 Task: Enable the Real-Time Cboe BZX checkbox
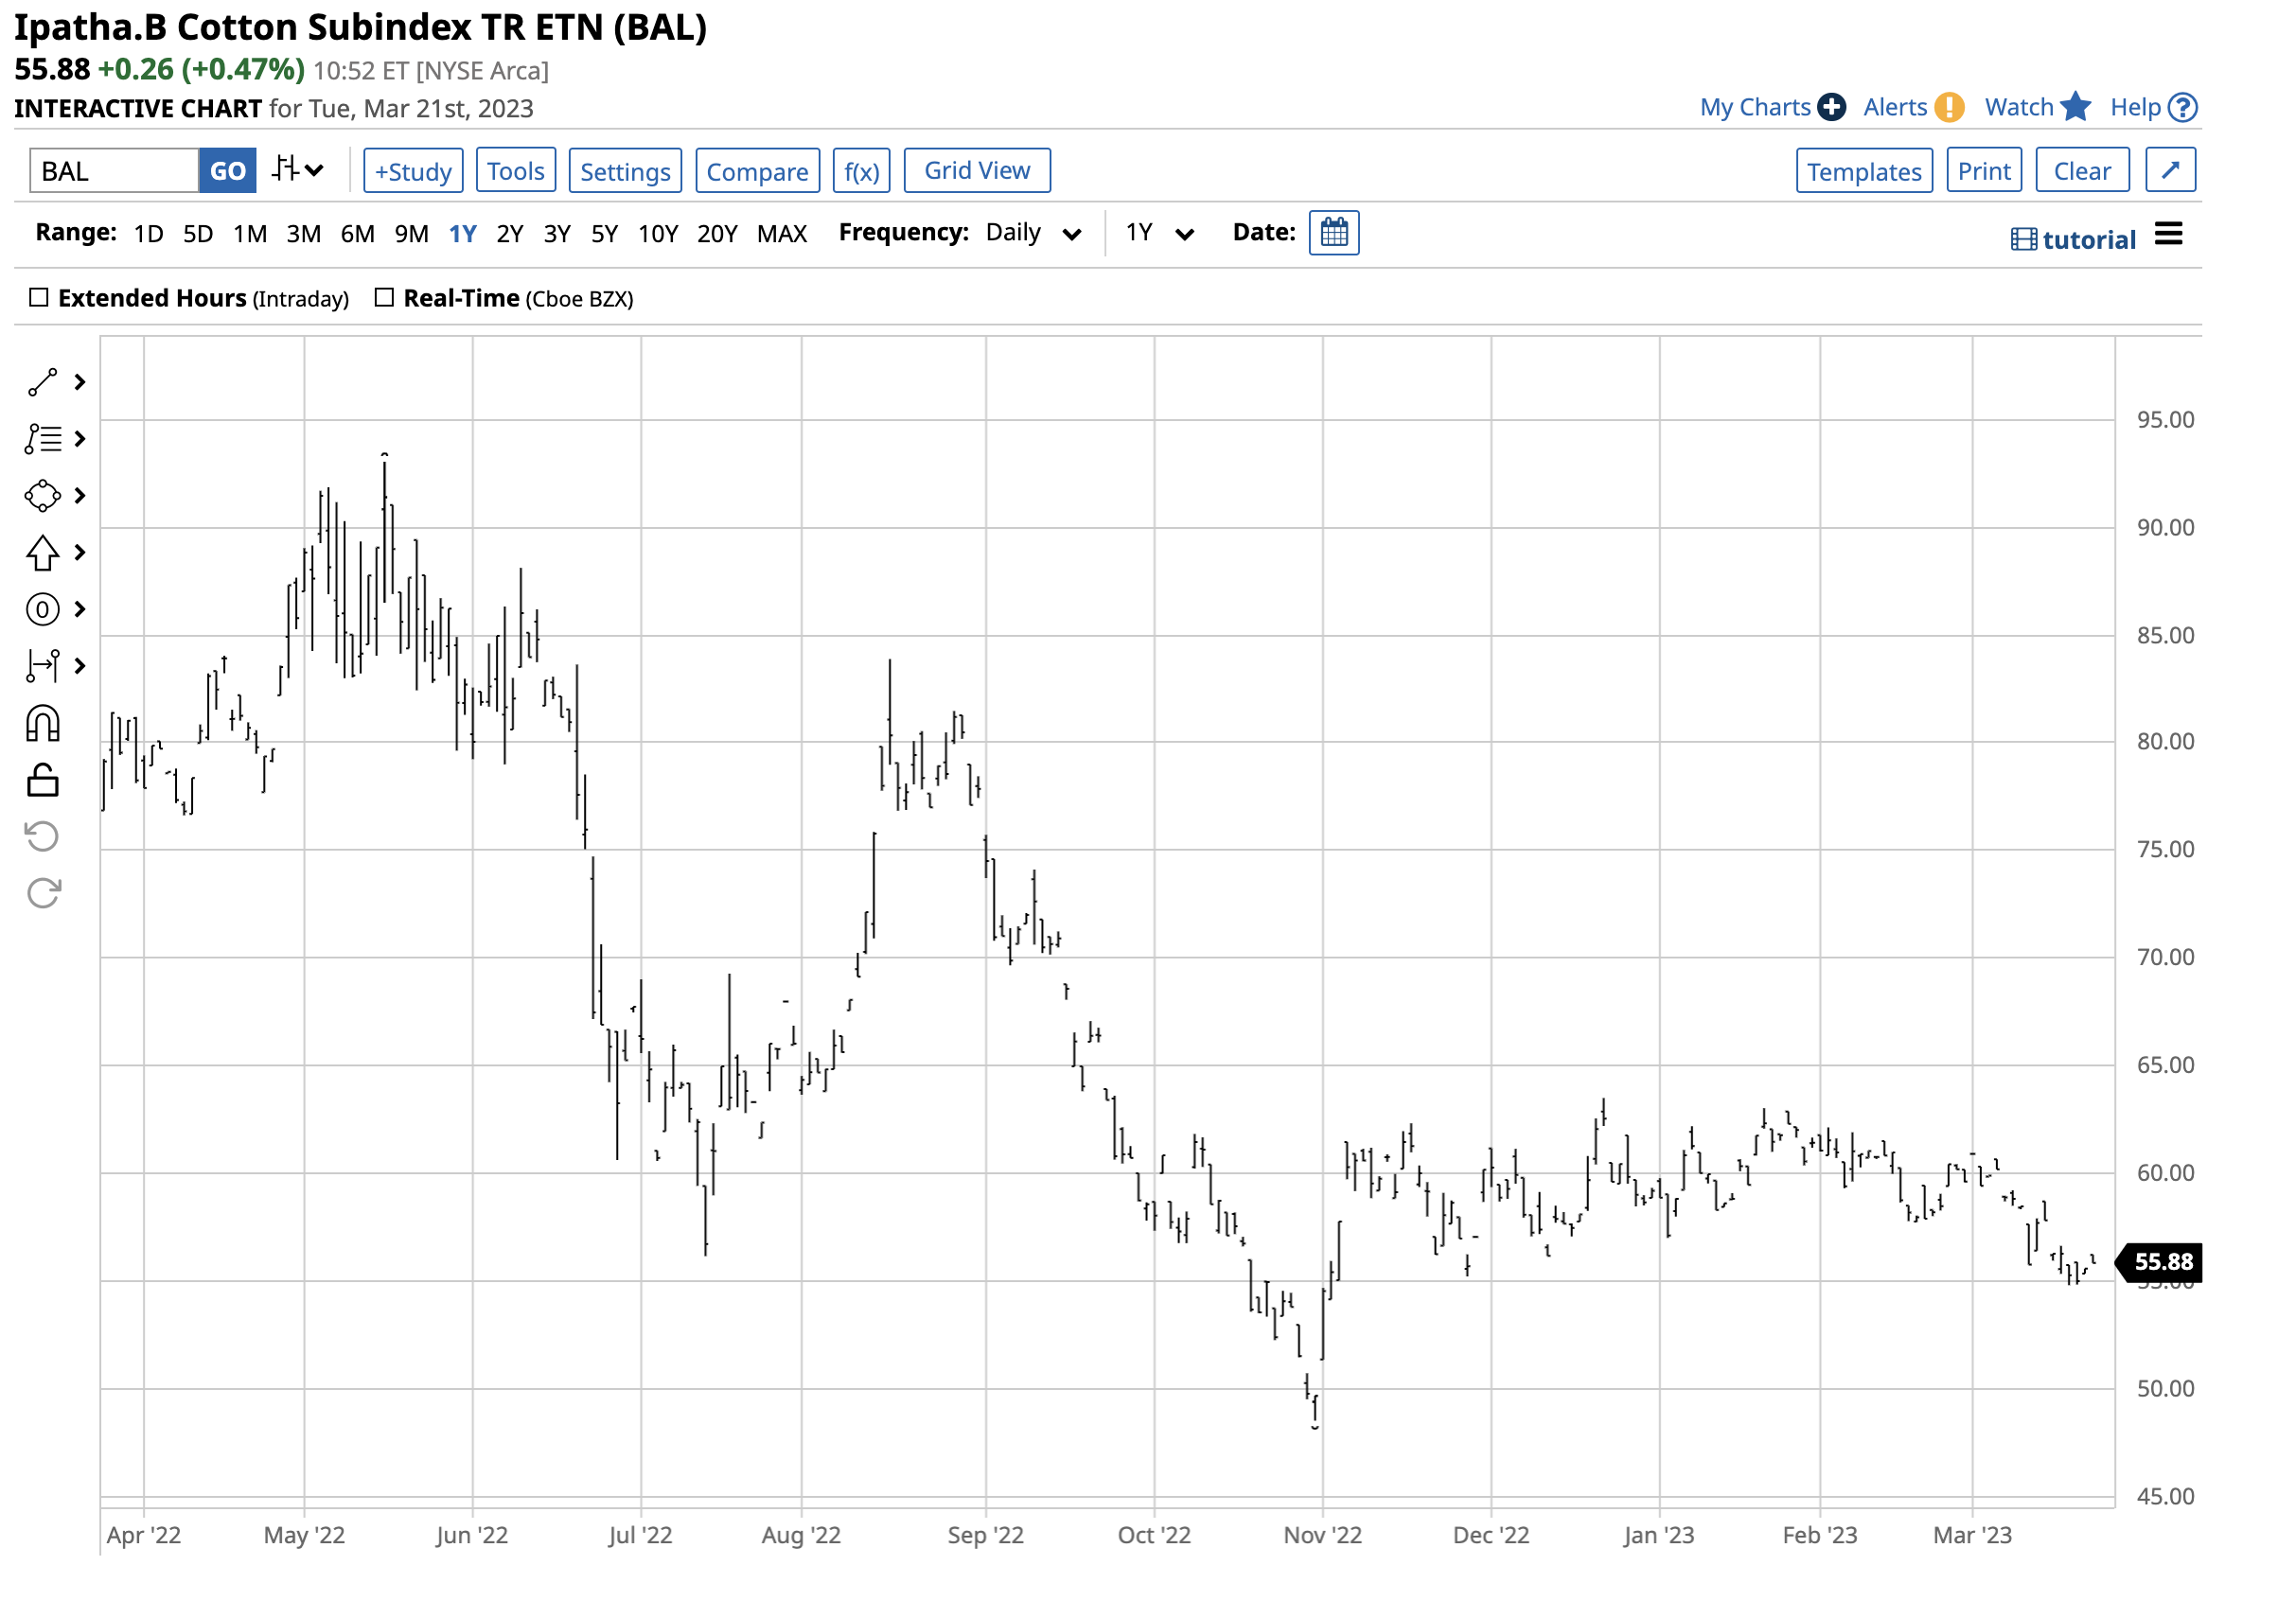click(x=384, y=298)
